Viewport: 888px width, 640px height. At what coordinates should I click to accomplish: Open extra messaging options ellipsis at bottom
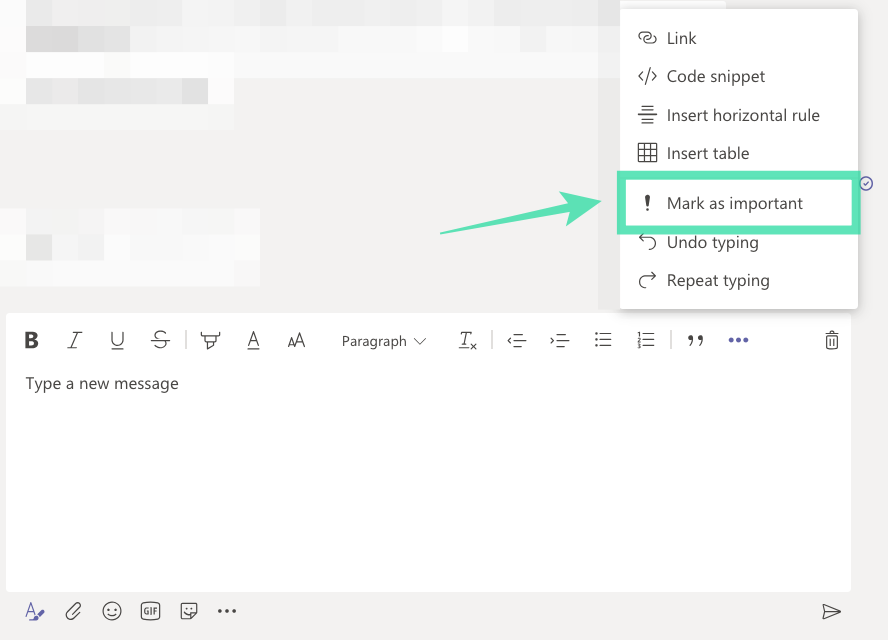click(x=227, y=611)
